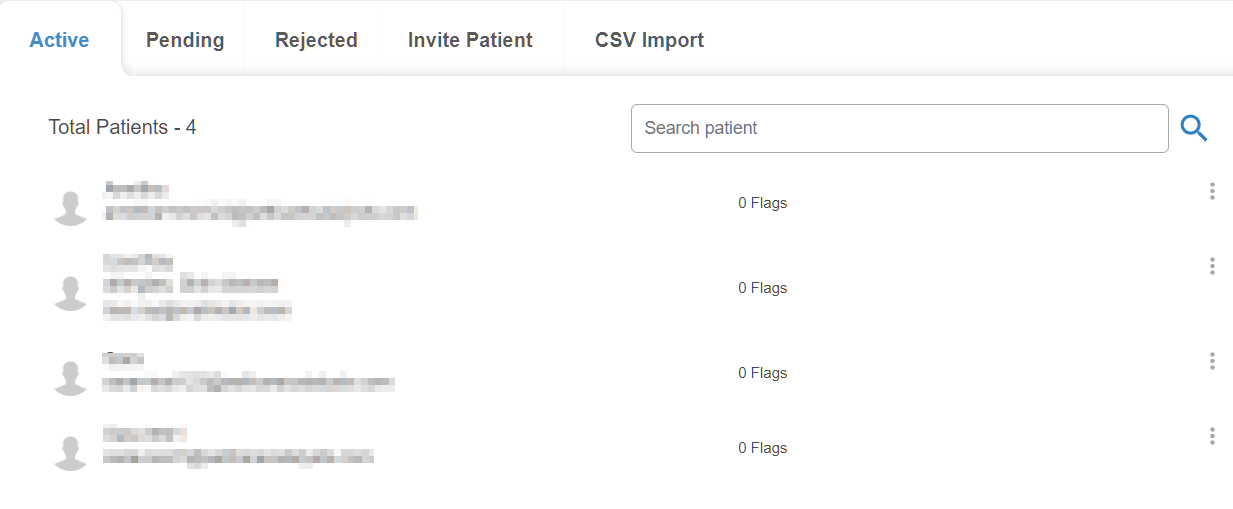Open the three-dot menu for the second patient

pyautogui.click(x=1212, y=266)
